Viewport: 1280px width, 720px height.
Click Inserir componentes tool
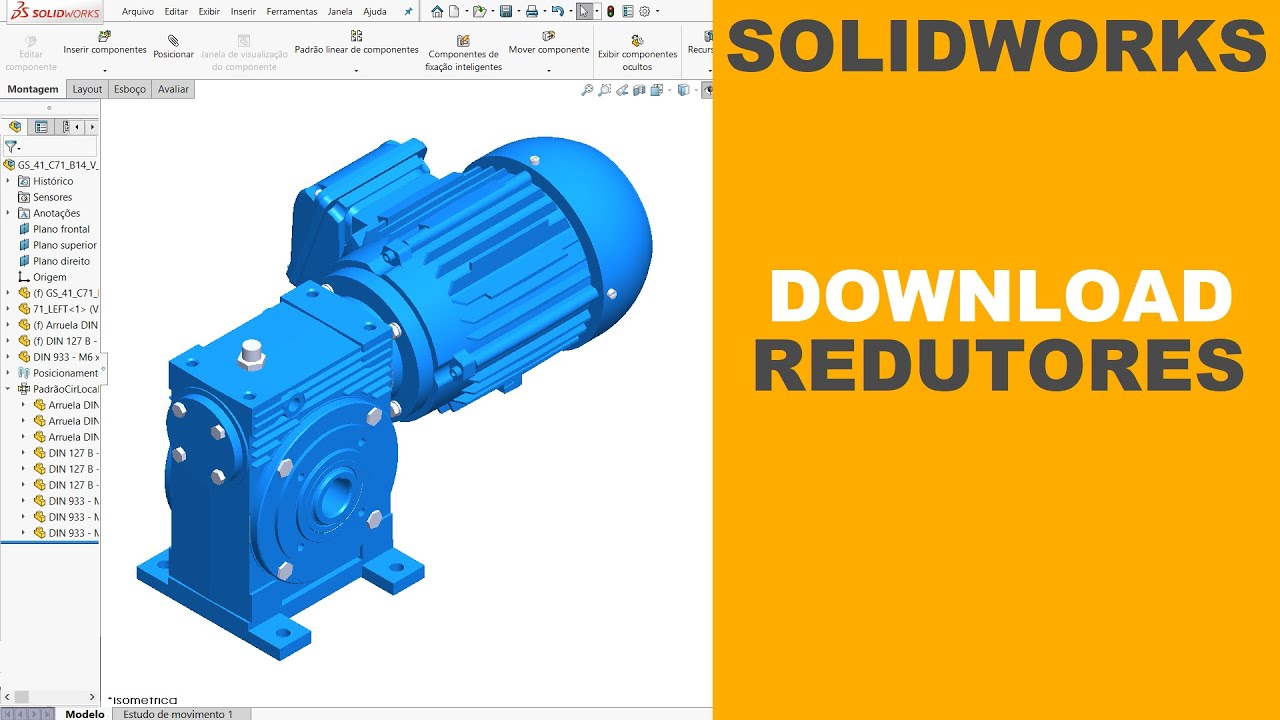tap(105, 43)
